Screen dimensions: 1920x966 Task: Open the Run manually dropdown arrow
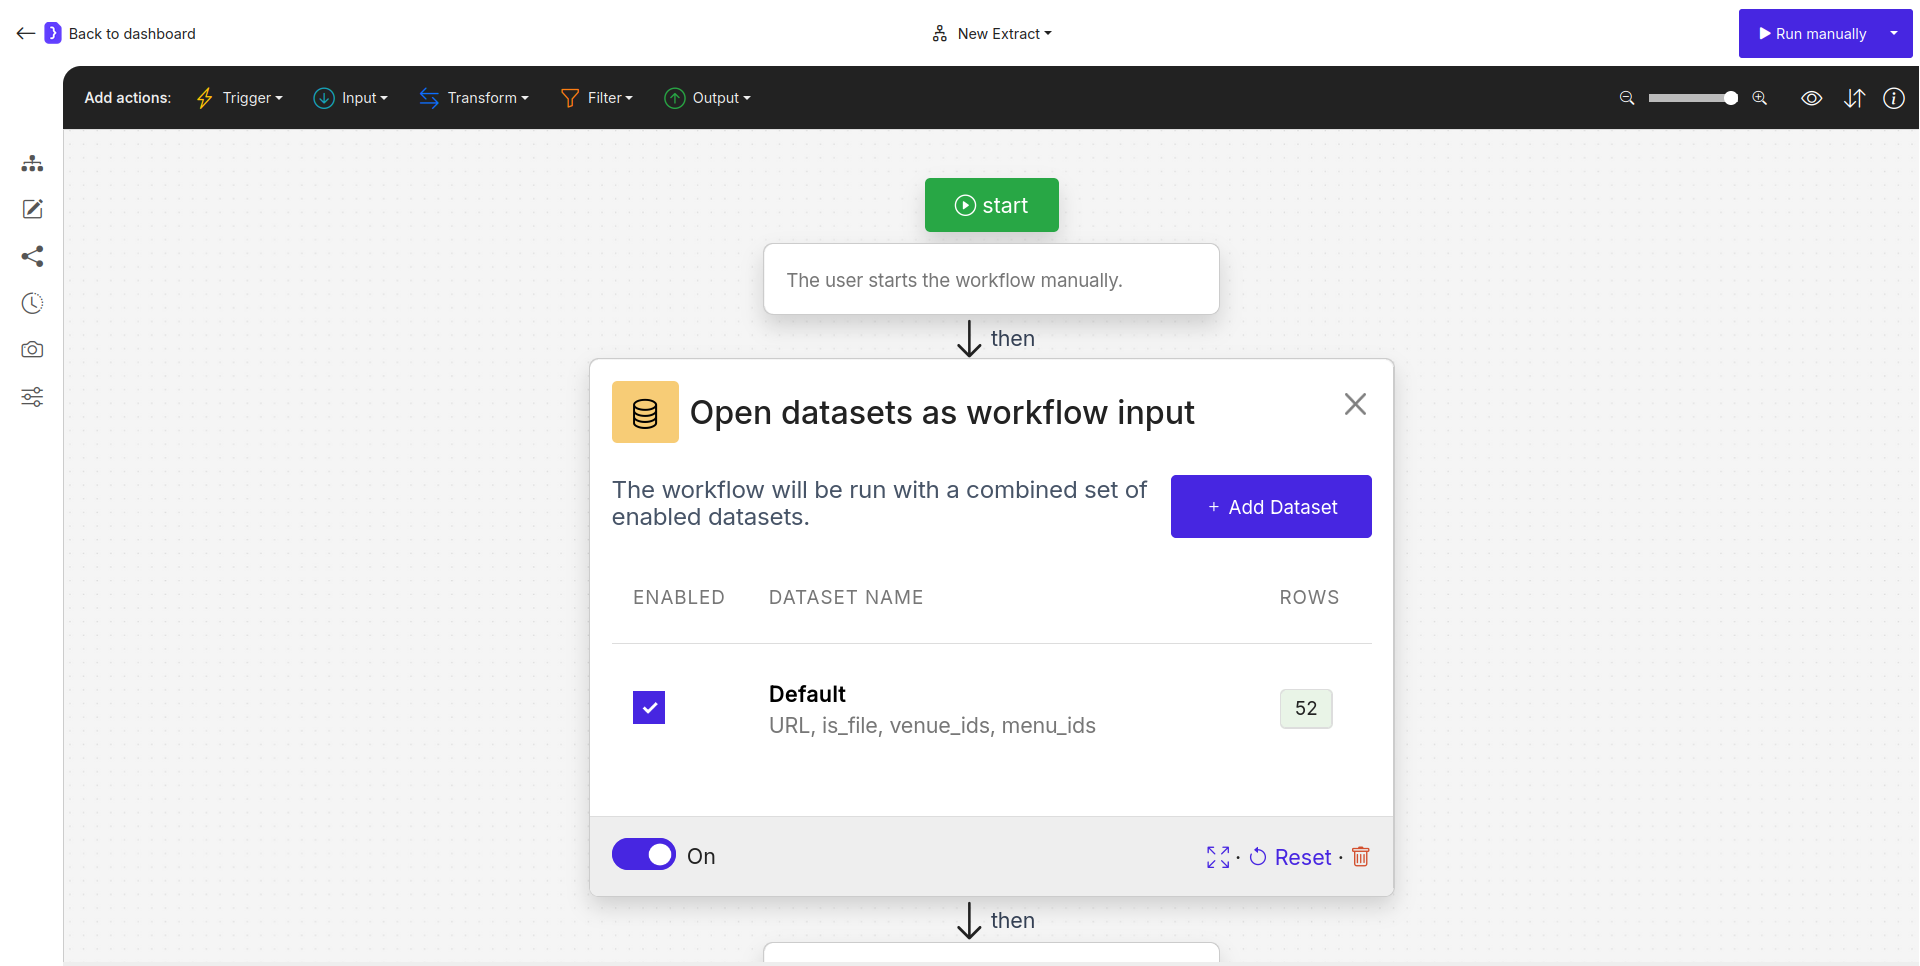click(1895, 33)
